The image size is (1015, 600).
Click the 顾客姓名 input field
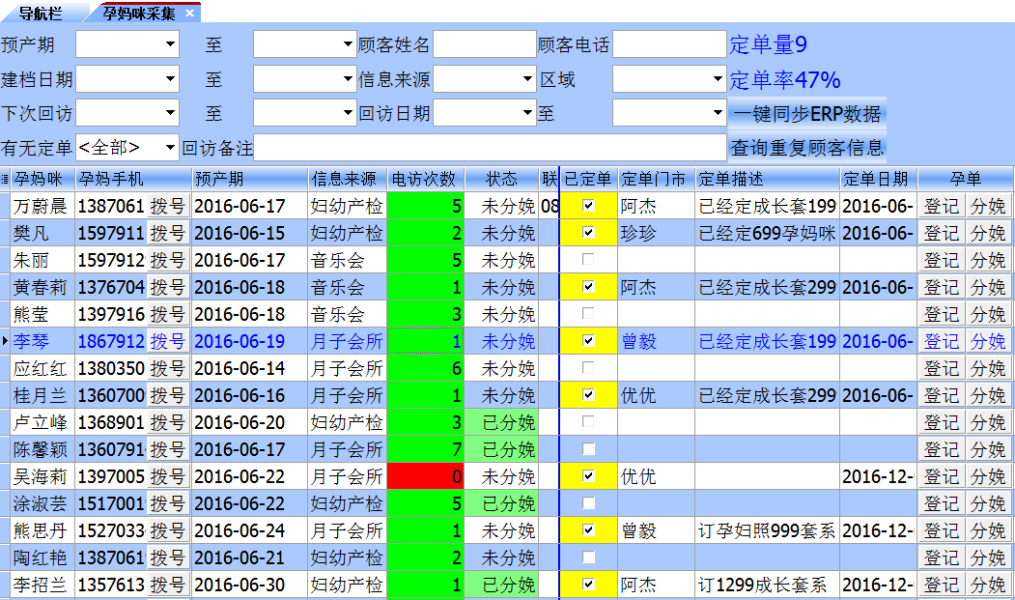[484, 45]
